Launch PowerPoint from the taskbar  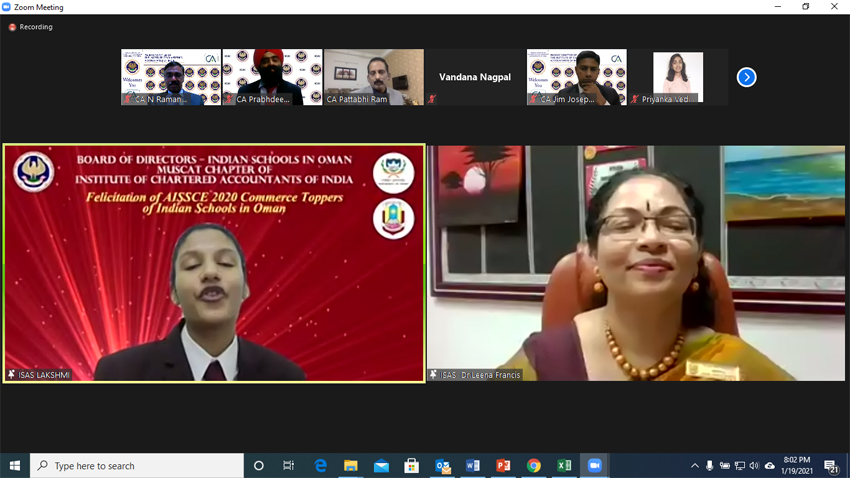click(x=503, y=466)
